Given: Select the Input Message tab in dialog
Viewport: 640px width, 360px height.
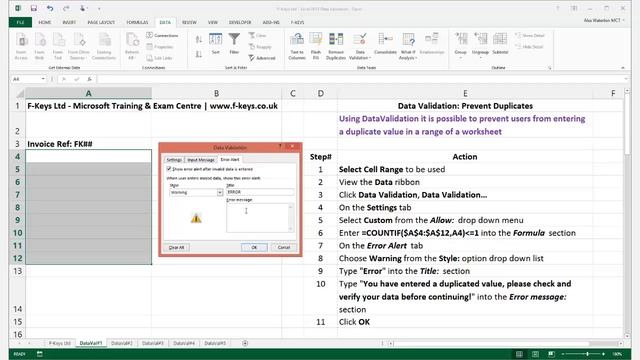Looking at the screenshot, I should [x=201, y=160].
